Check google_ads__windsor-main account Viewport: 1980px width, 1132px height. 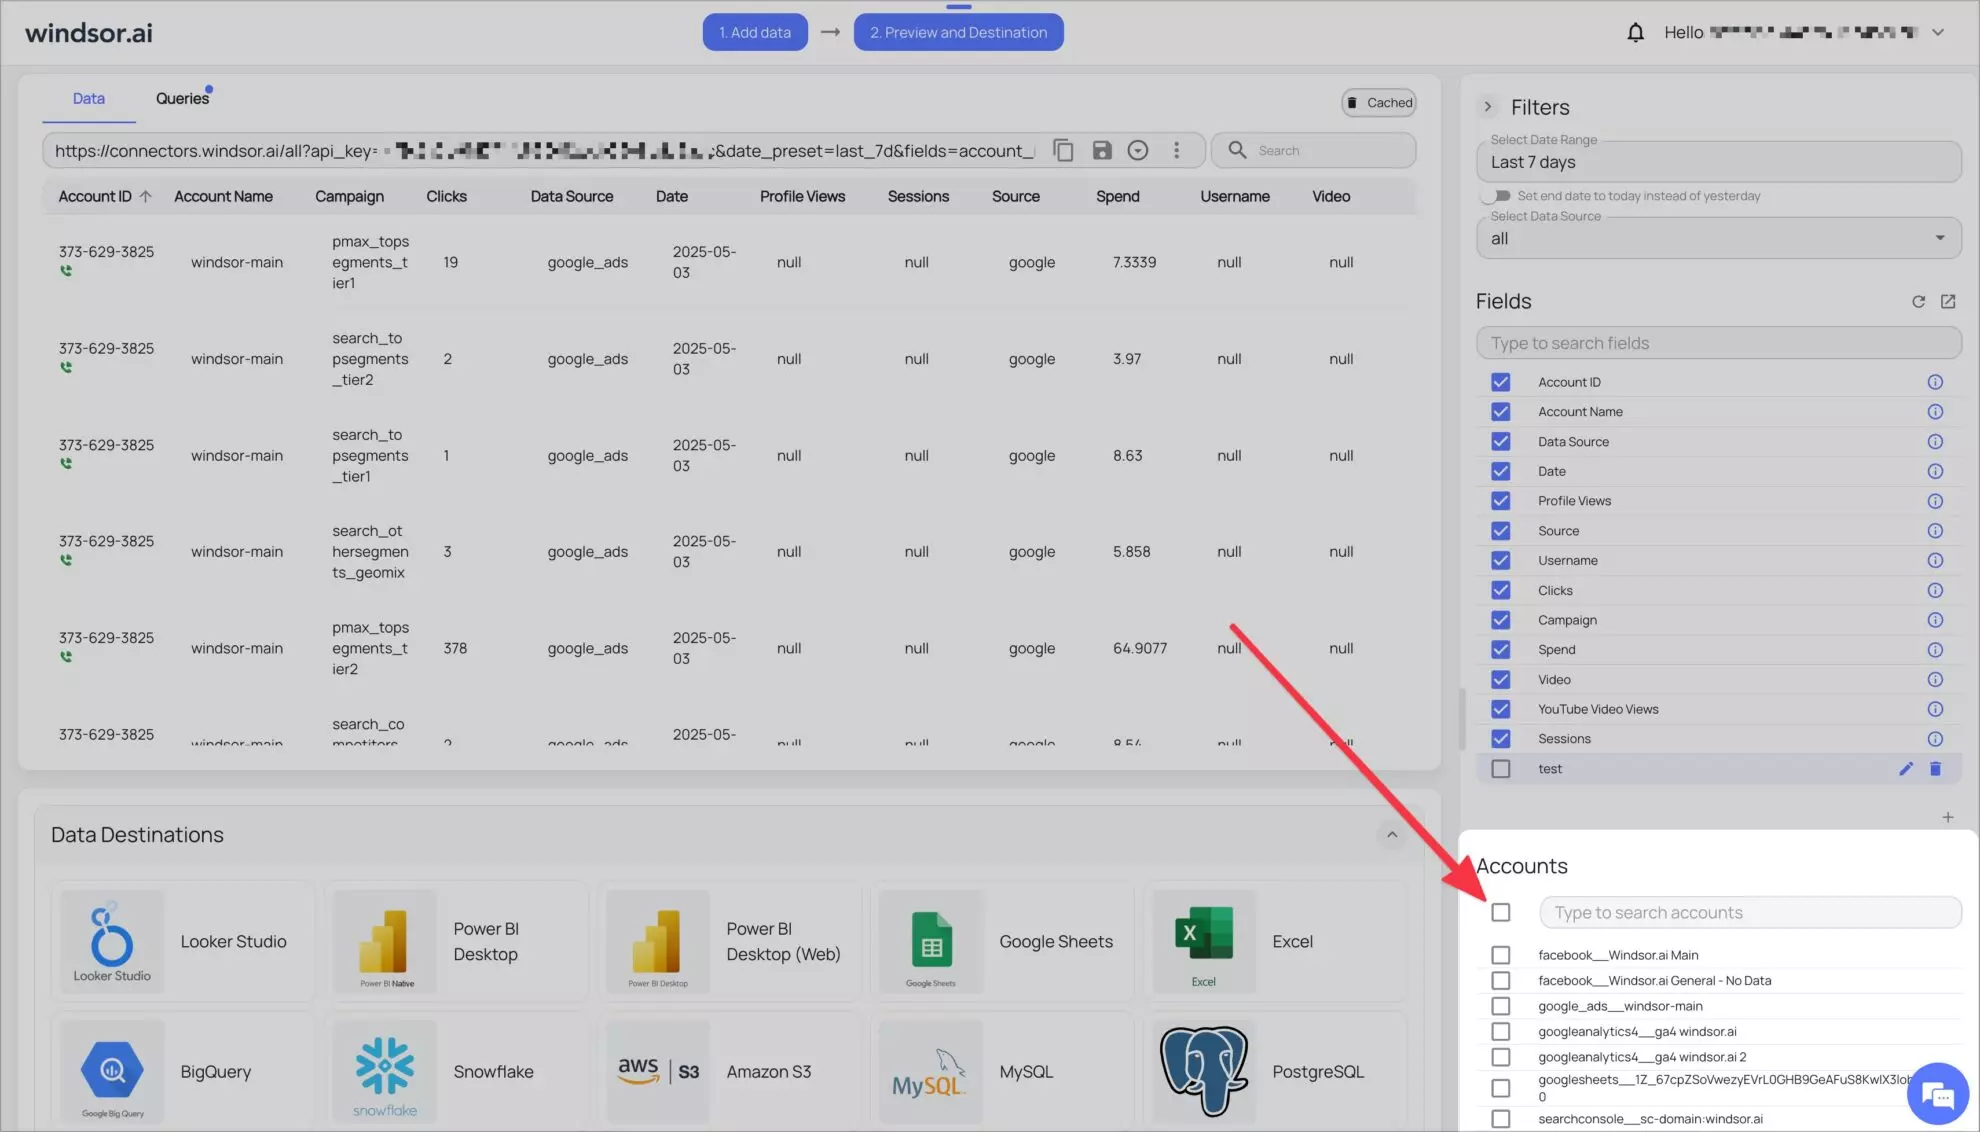pos(1500,1006)
